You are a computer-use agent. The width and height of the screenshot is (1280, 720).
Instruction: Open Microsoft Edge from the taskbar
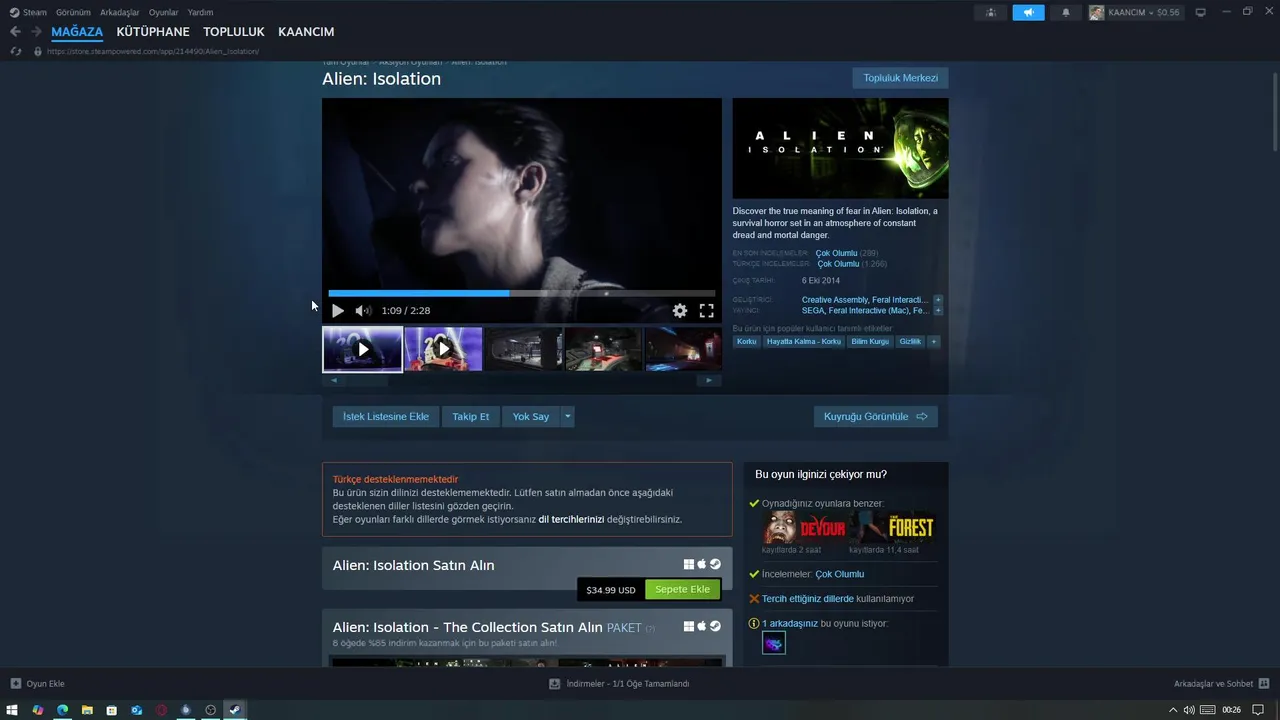coord(62,710)
